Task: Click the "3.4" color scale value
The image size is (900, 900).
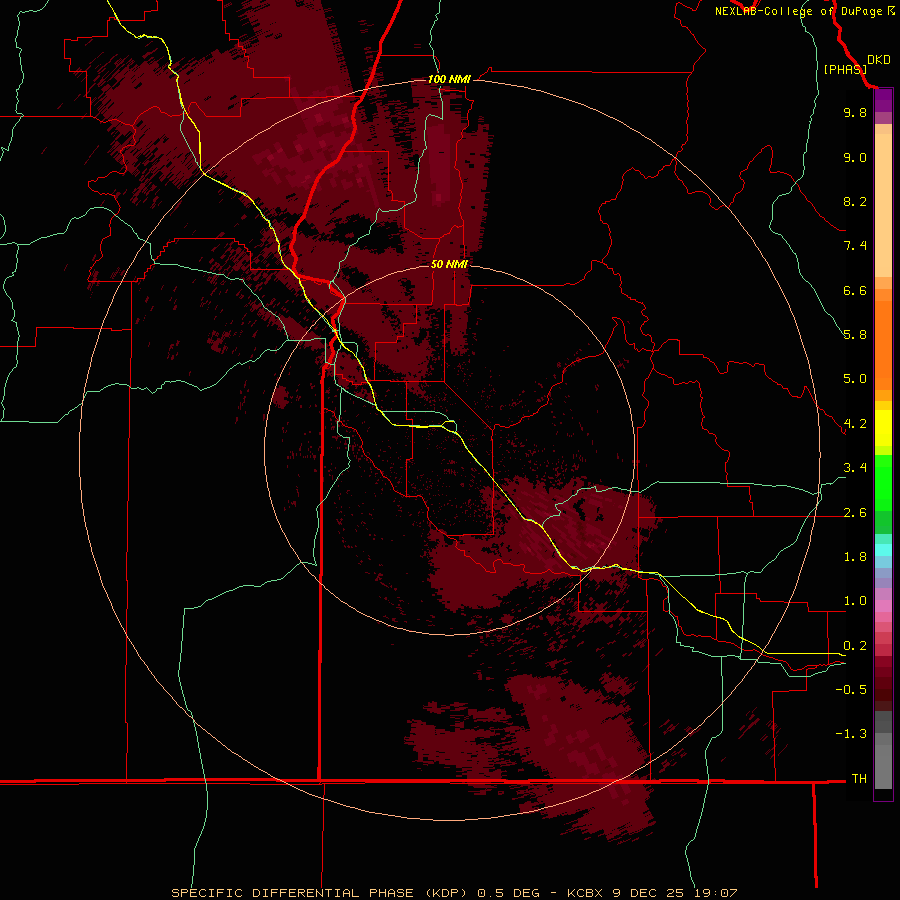Action: [855, 468]
